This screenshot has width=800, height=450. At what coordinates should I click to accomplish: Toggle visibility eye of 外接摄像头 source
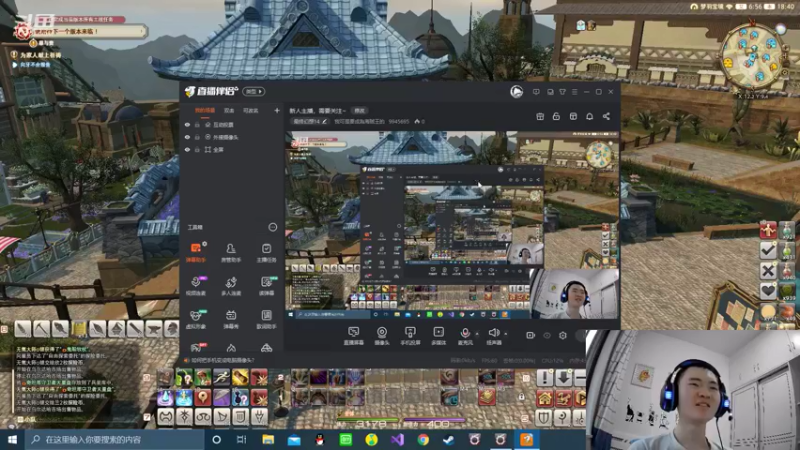click(x=187, y=137)
